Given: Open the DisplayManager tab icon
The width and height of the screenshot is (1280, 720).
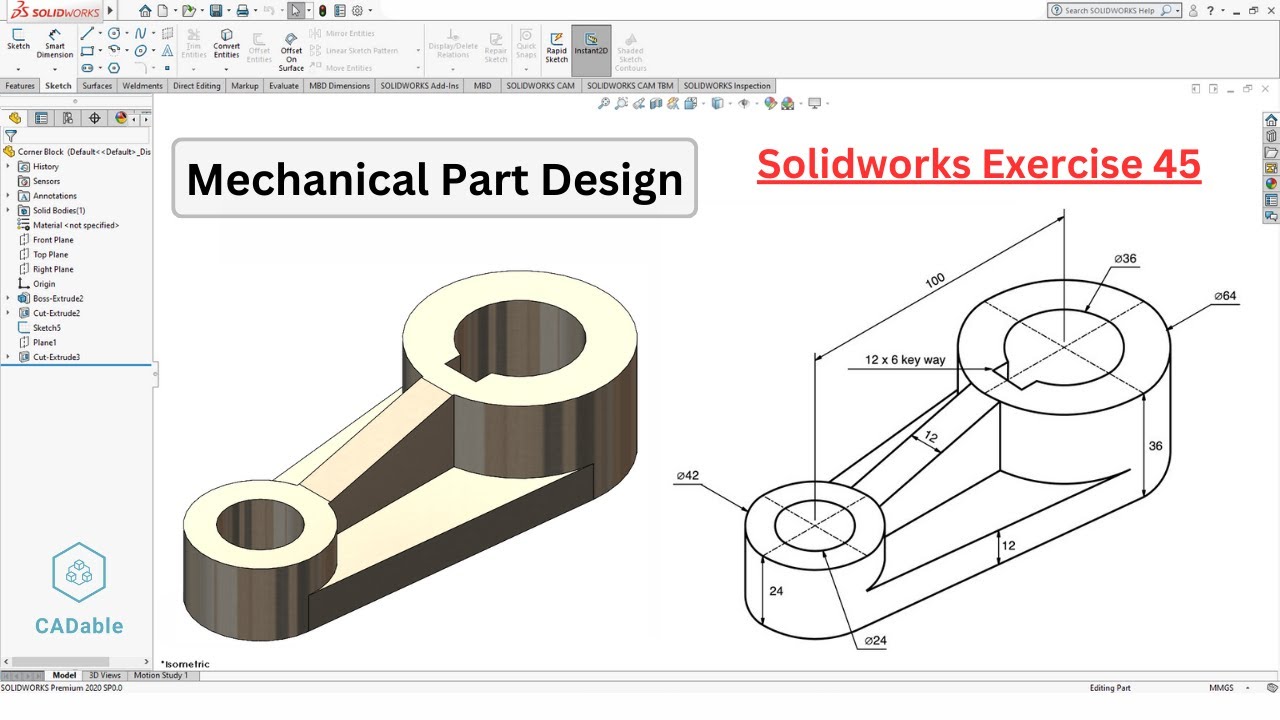Looking at the screenshot, I should (121, 118).
